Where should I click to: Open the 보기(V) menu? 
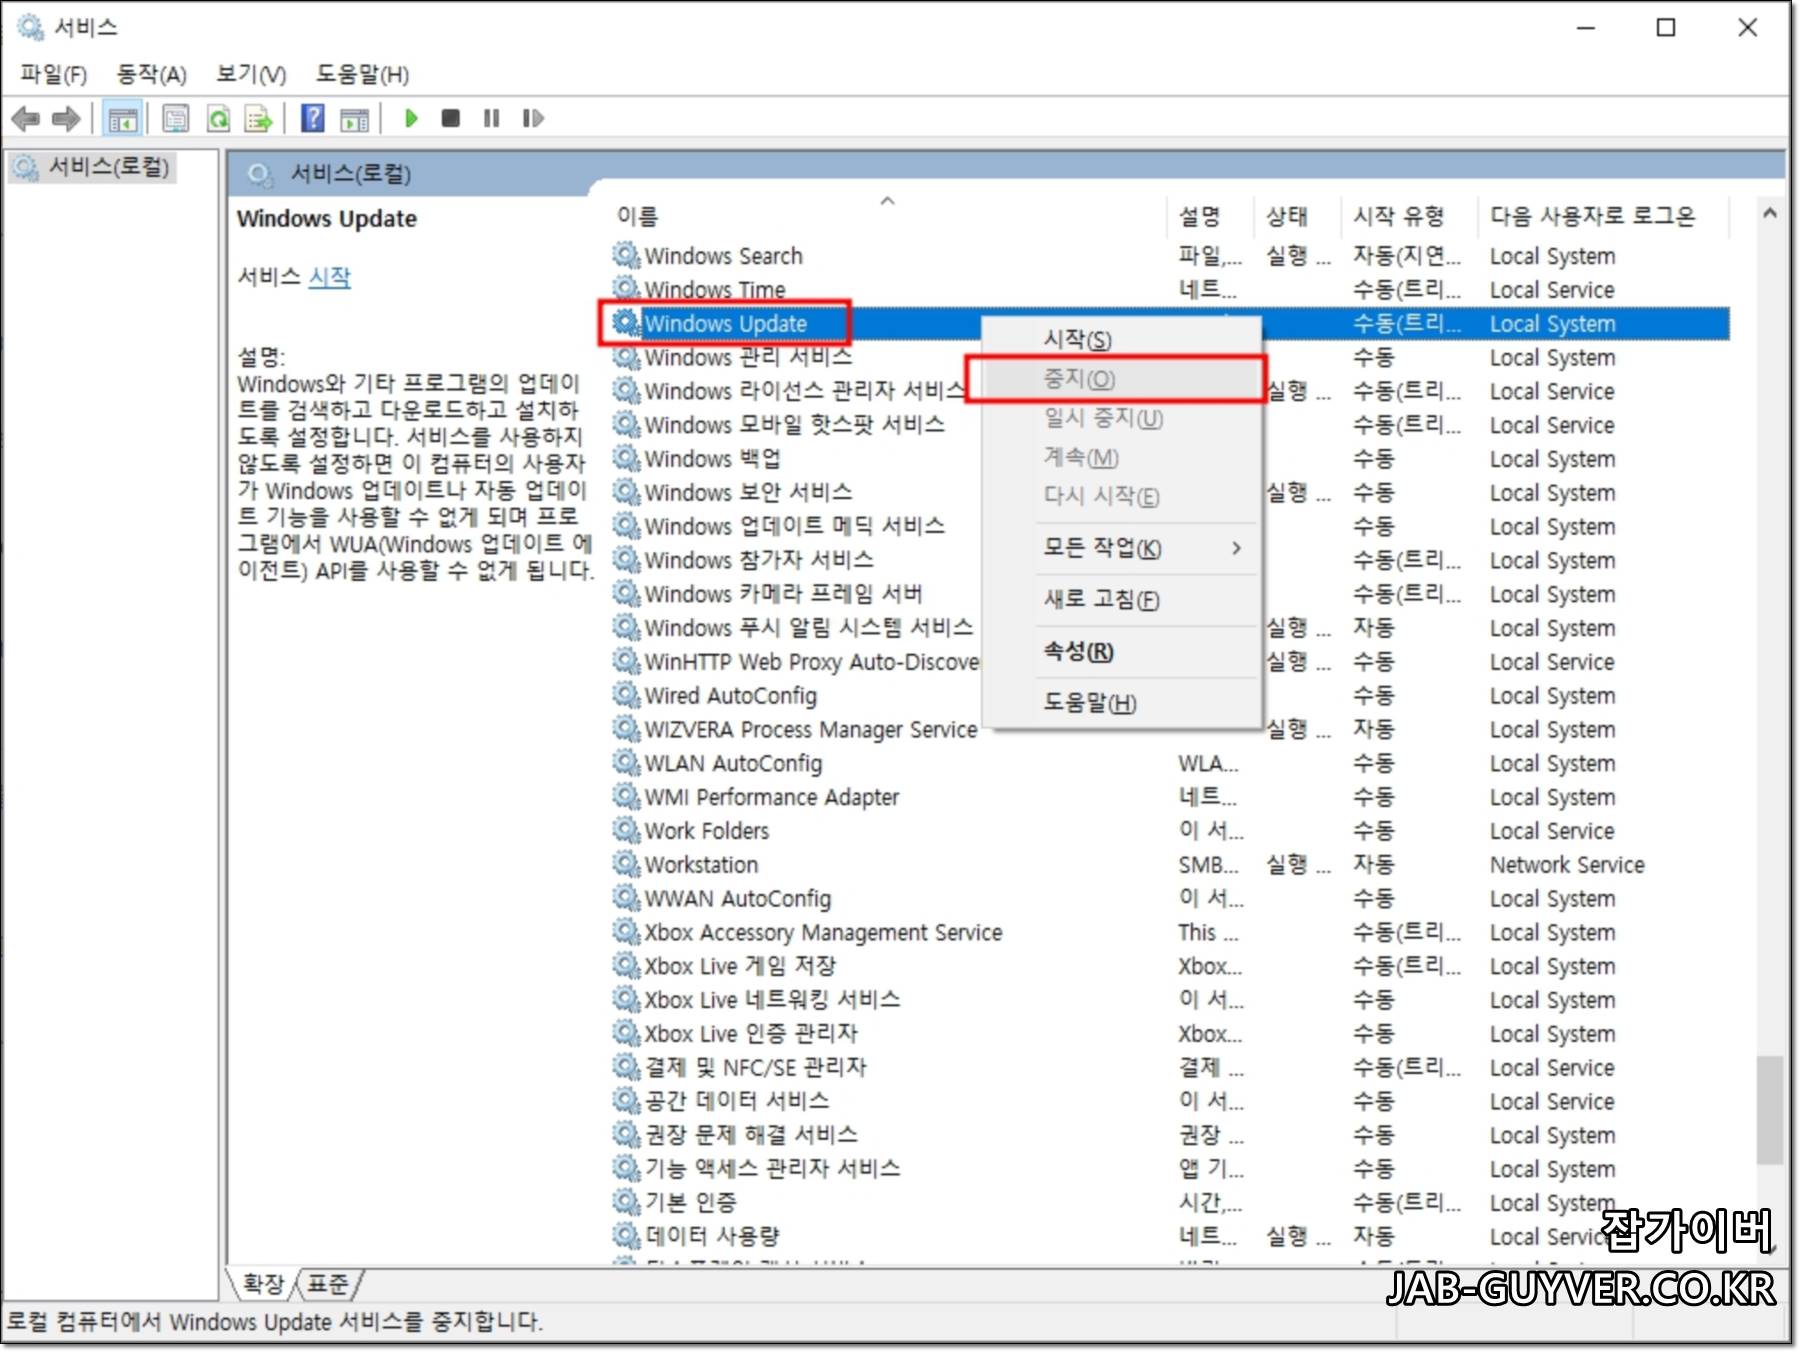point(251,74)
